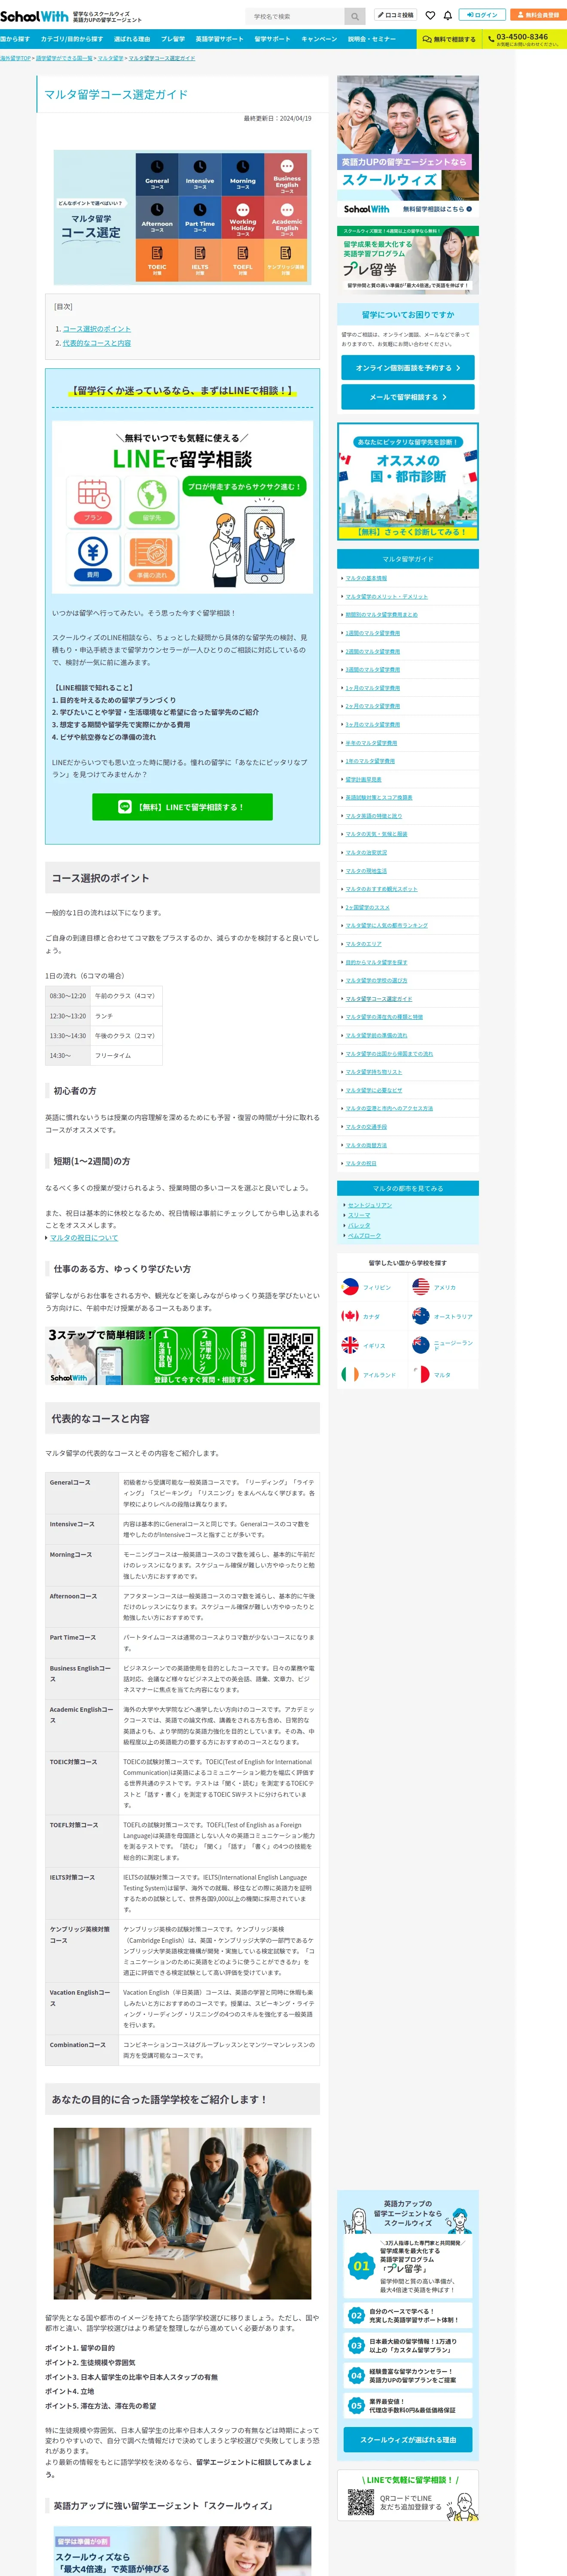Open the スリーマ city link

(359, 1215)
